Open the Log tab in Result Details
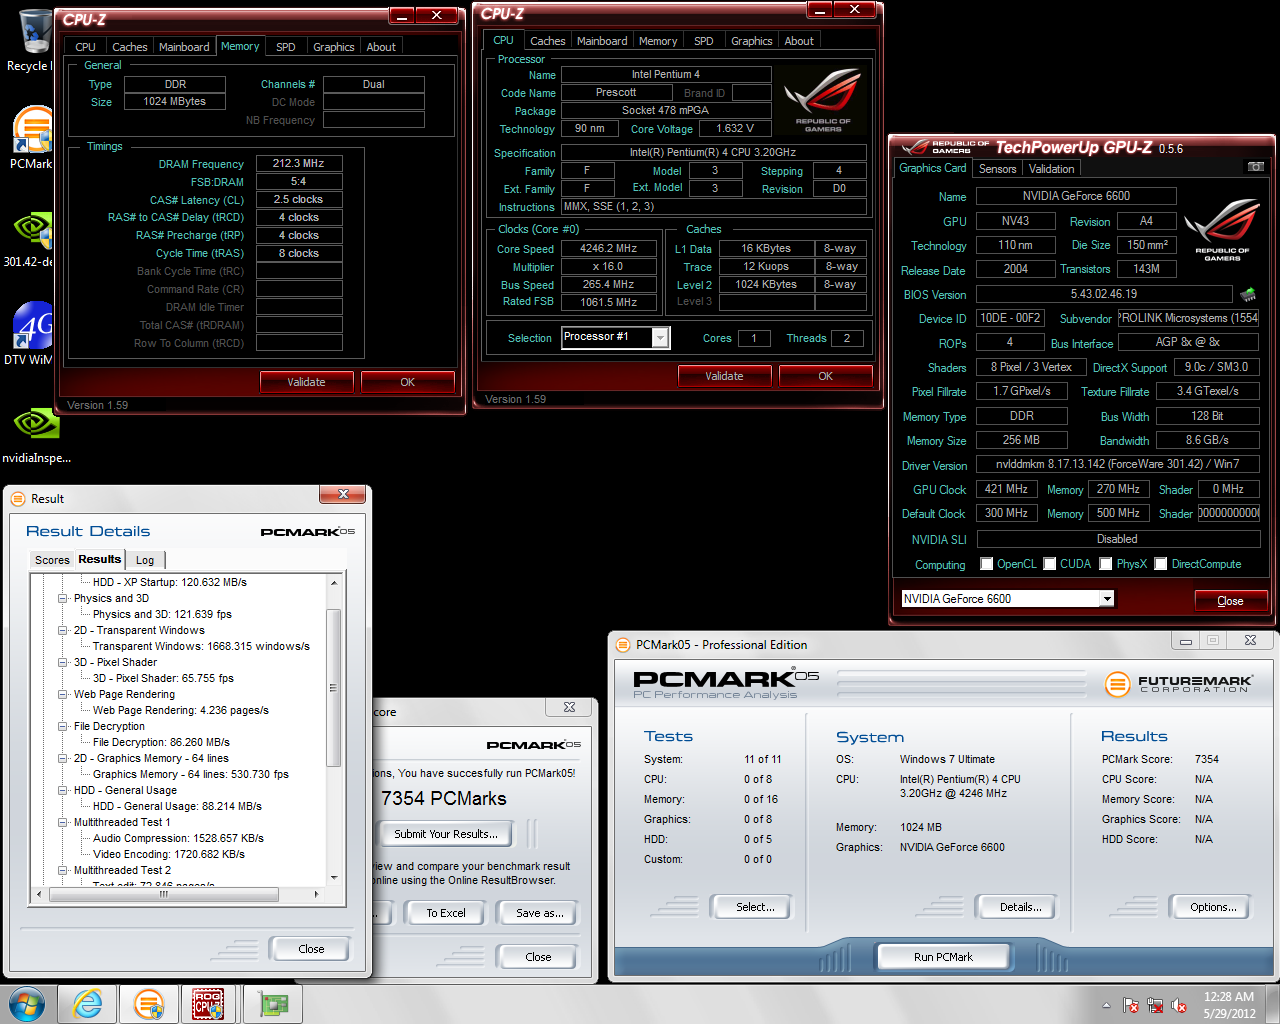Viewport: 1280px width, 1024px height. point(145,560)
